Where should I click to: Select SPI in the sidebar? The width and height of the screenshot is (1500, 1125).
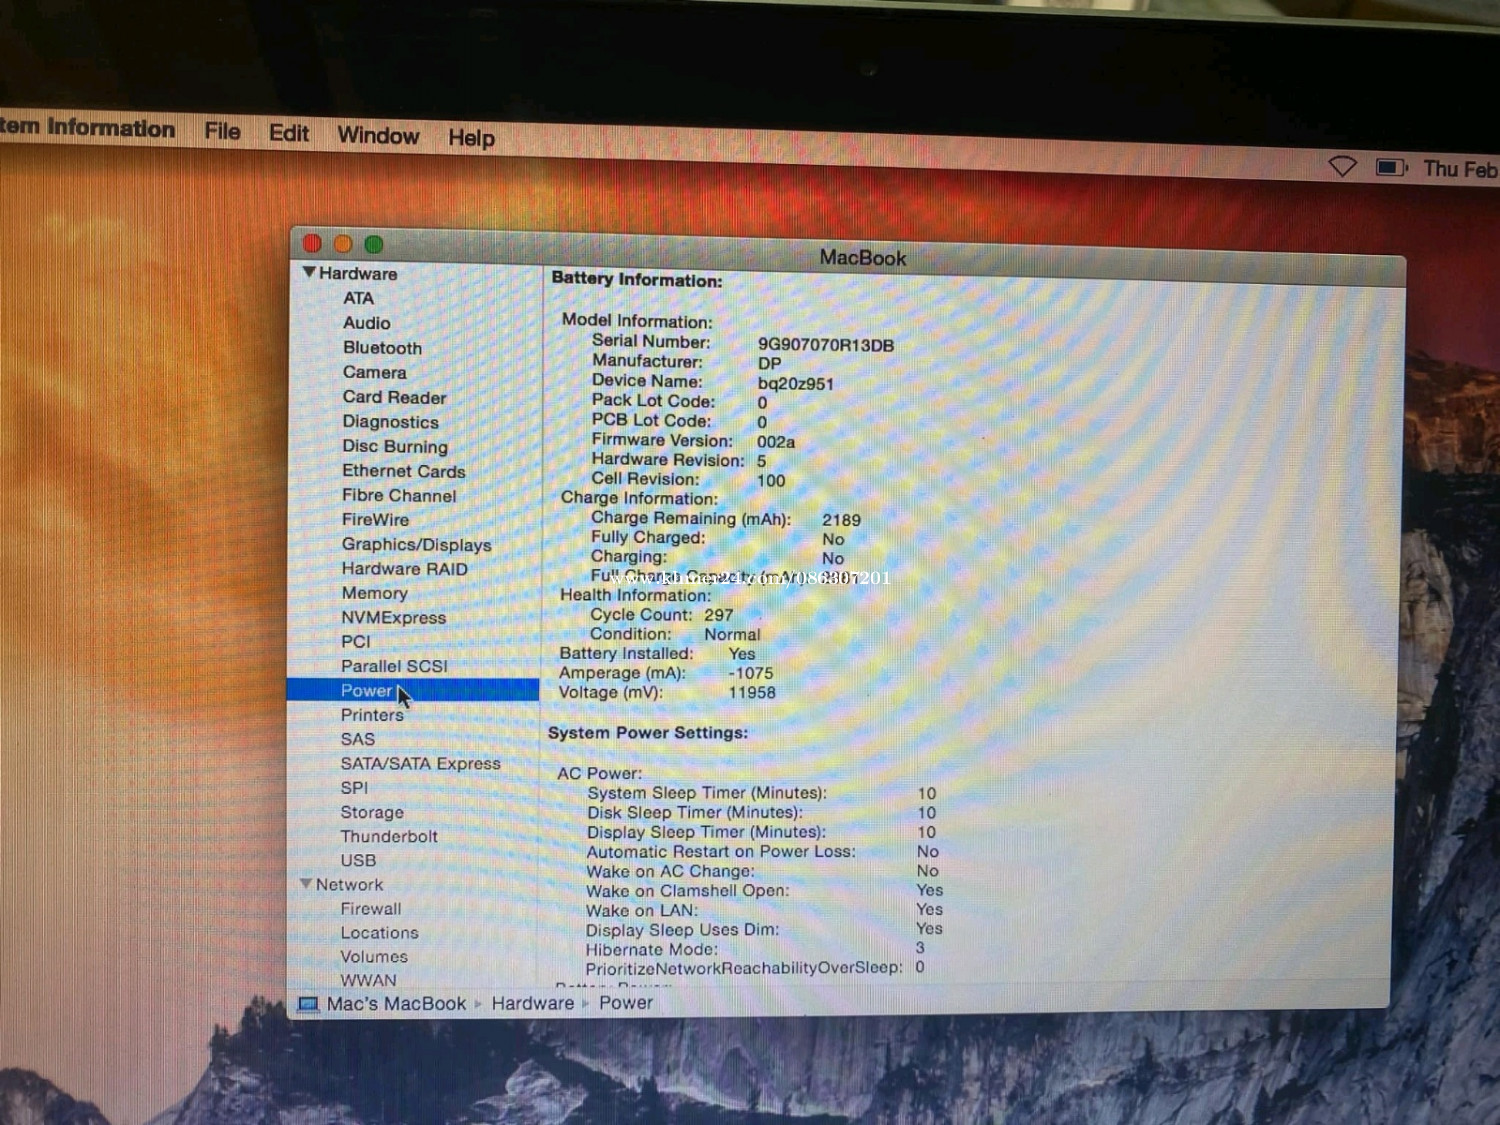pos(354,788)
